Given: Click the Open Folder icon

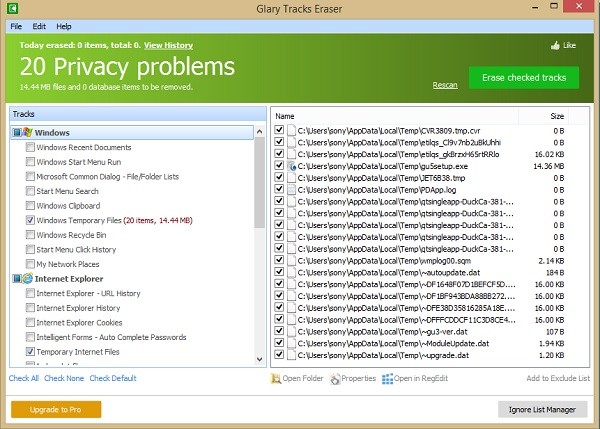Looking at the screenshot, I should pyautogui.click(x=276, y=378).
